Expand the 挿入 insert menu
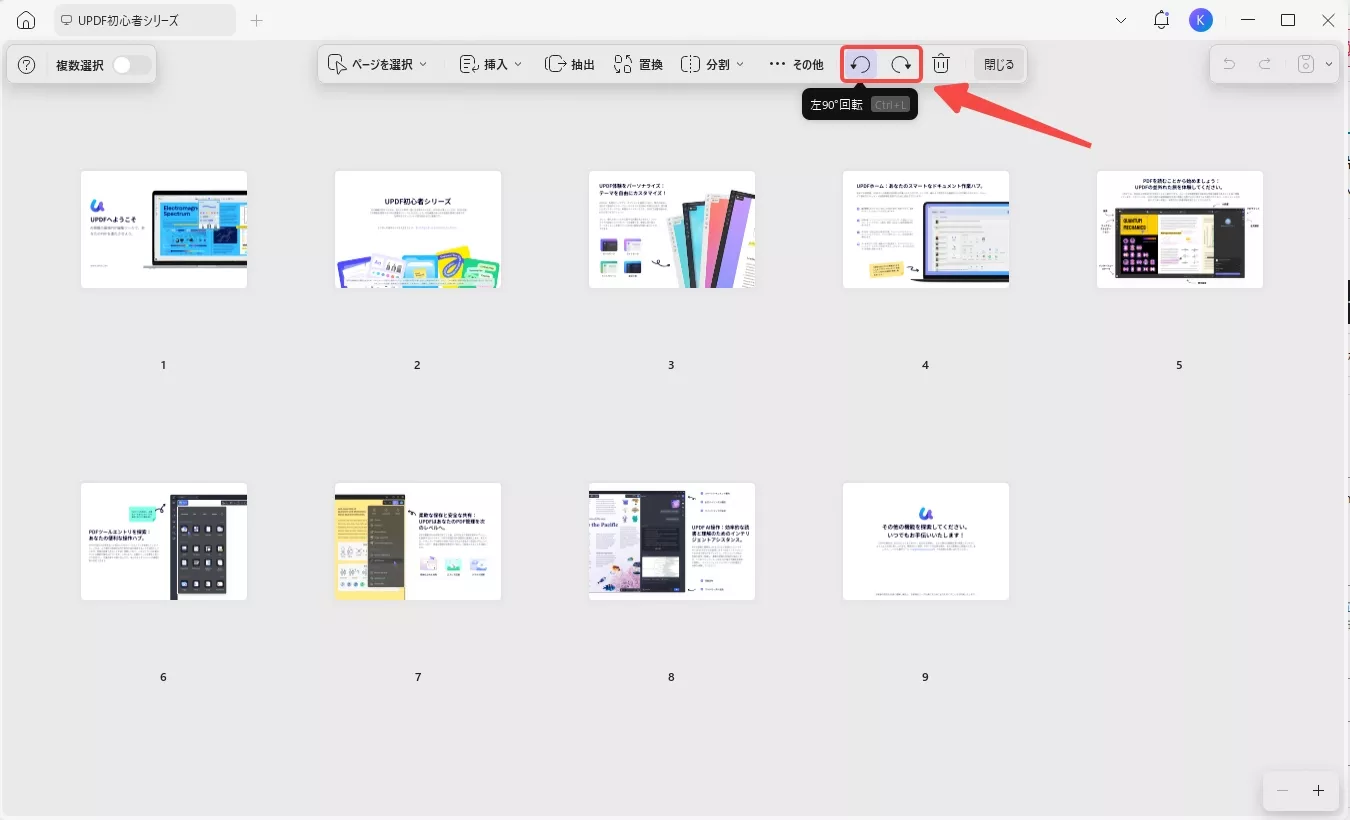The image size is (1350, 820). [x=491, y=64]
